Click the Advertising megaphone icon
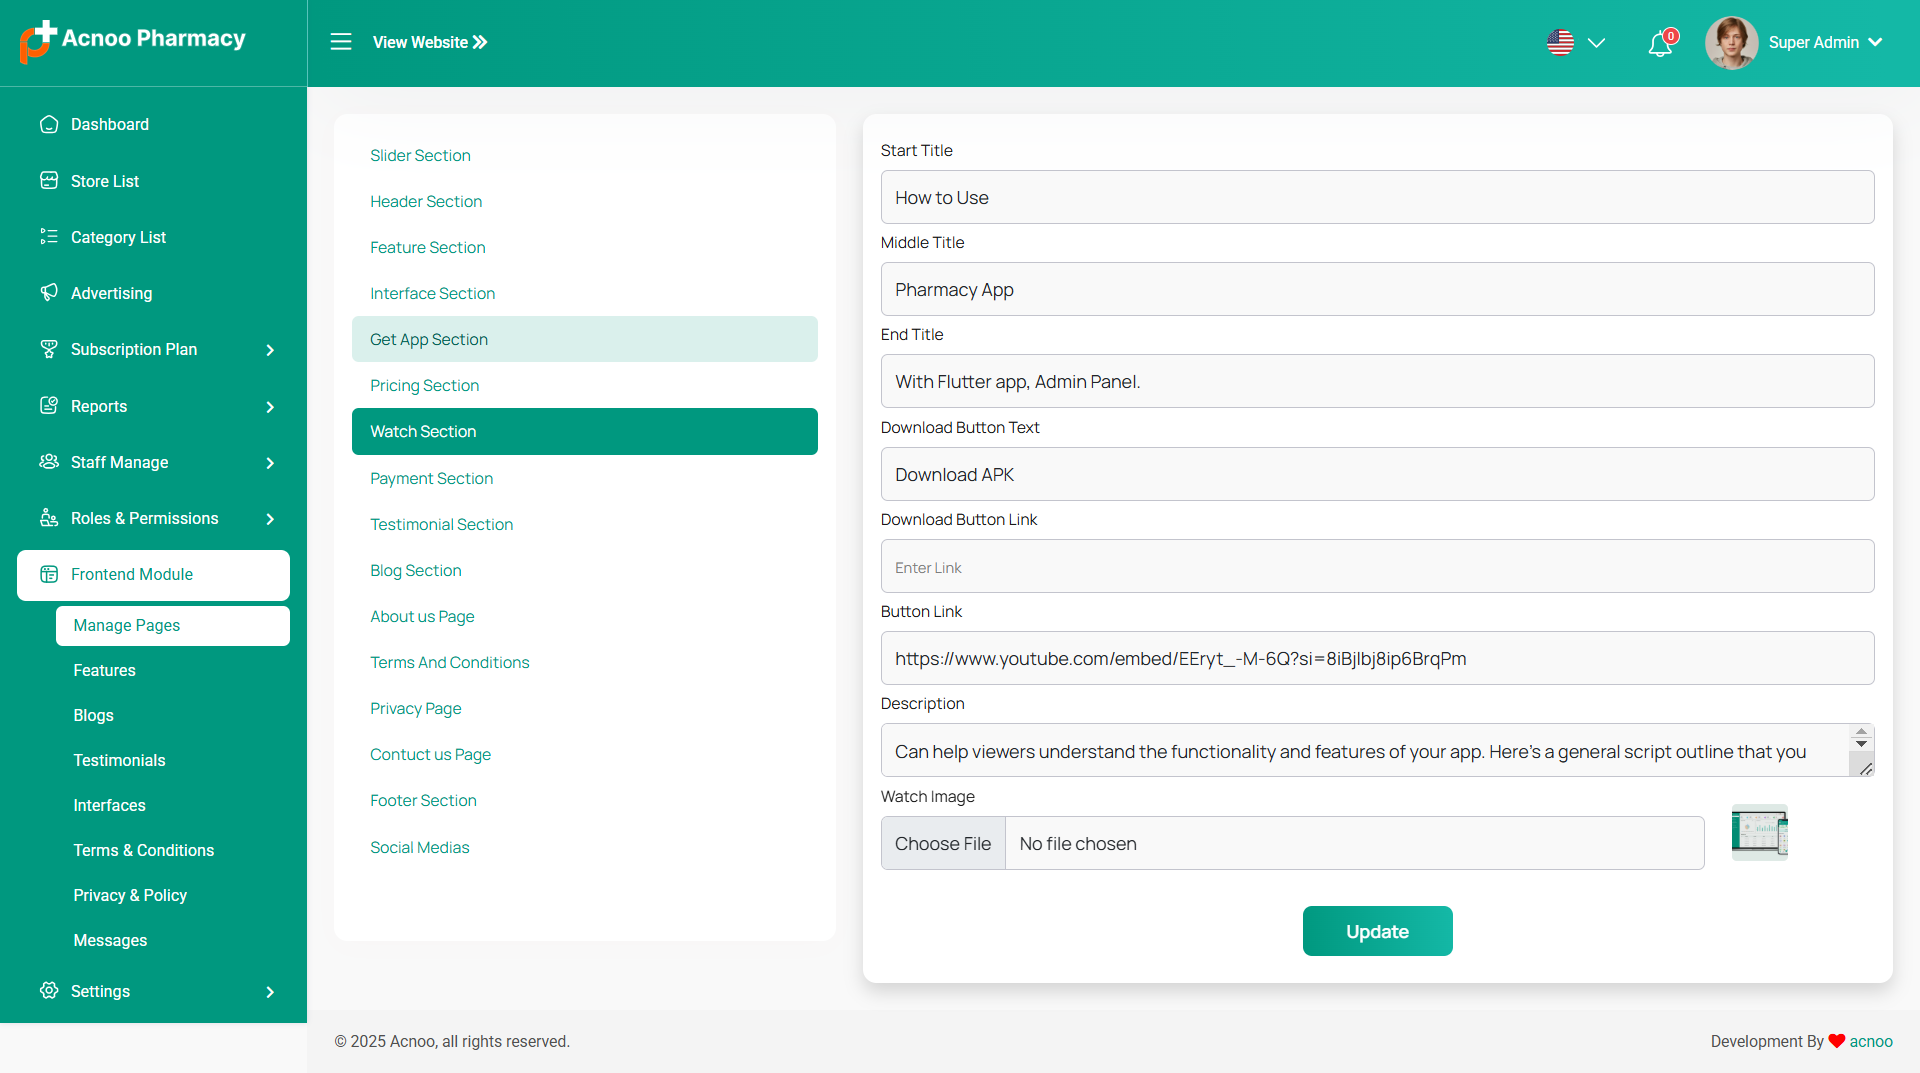Viewport: 1920px width, 1073px height. coord(49,293)
